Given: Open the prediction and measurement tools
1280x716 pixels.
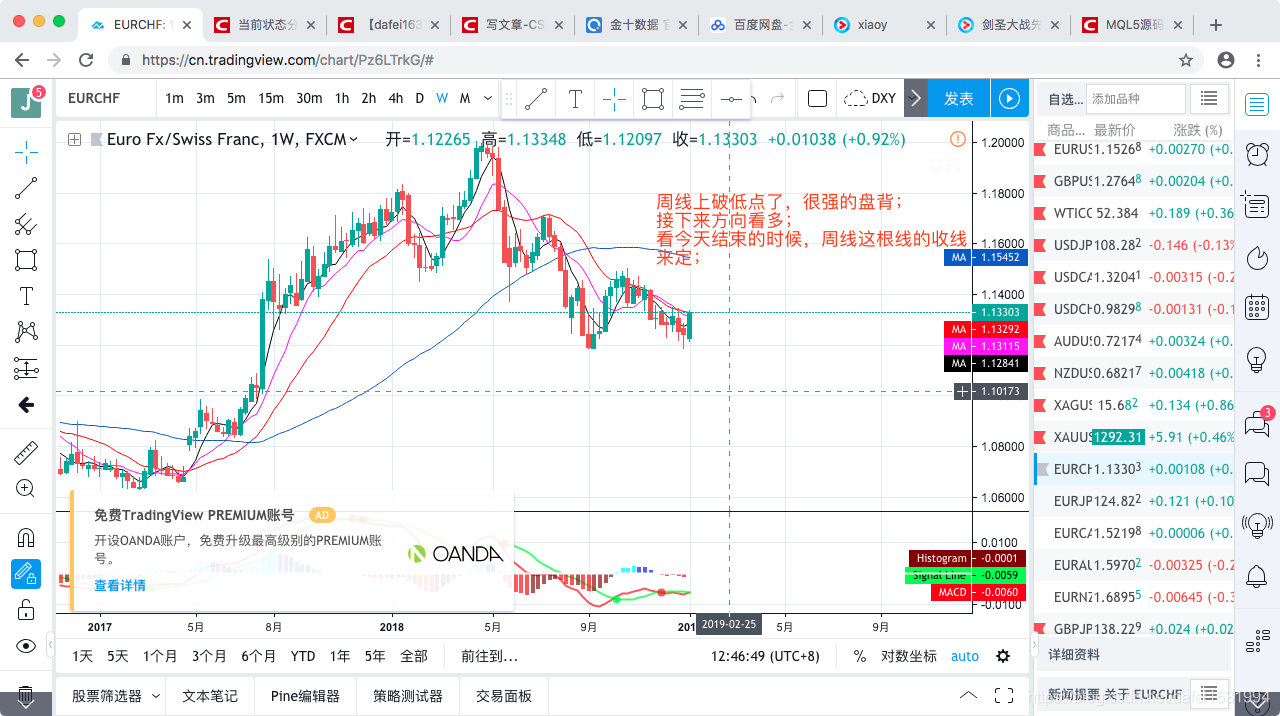Looking at the screenshot, I should coord(26,368).
